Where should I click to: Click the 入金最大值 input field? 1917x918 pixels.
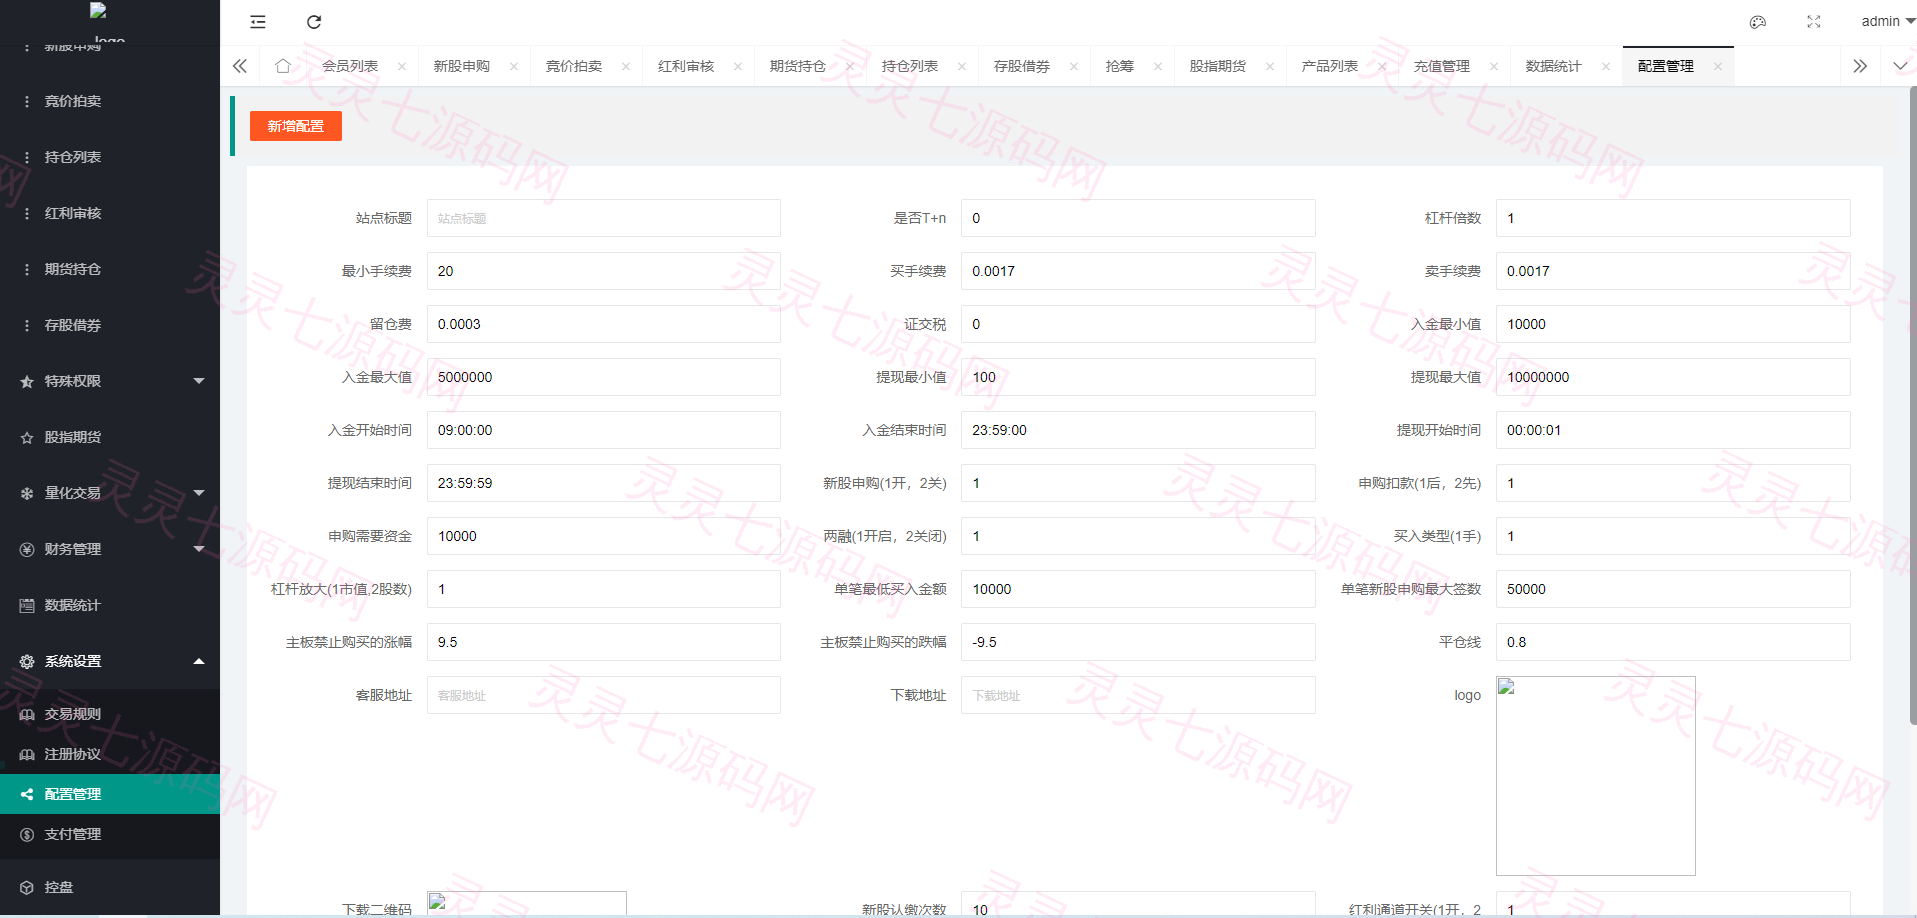coord(604,377)
